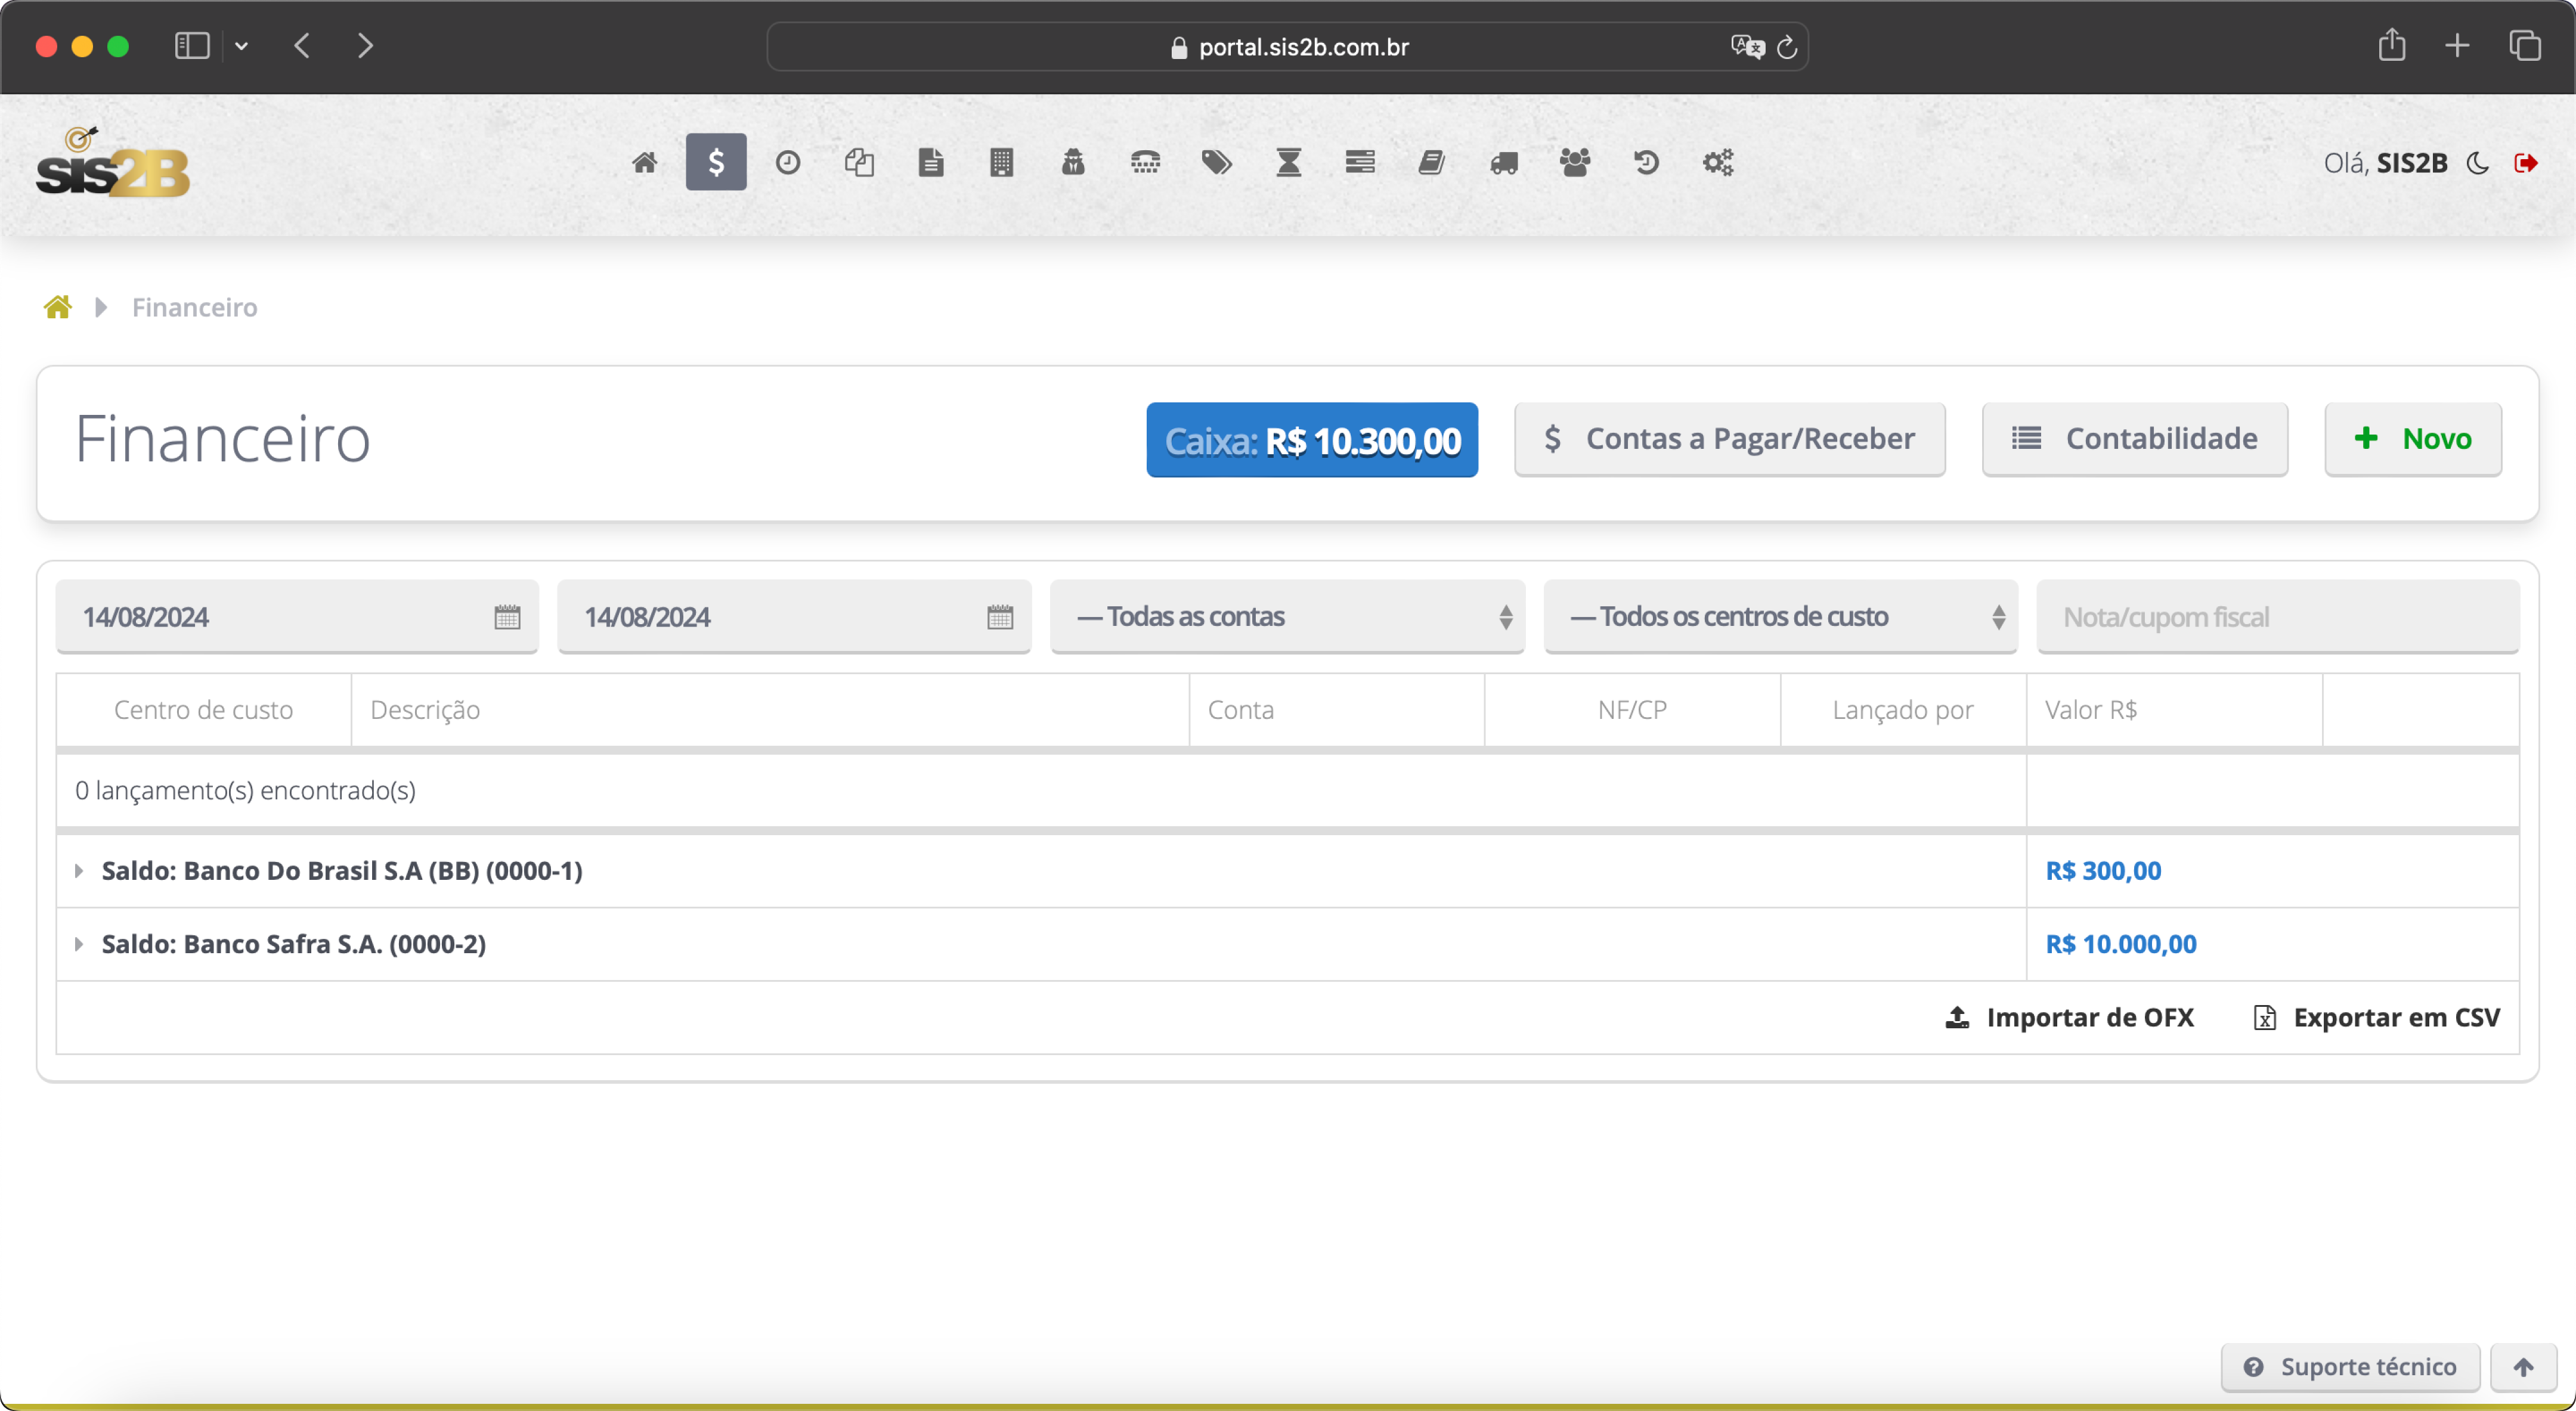Open Todos os centros de custo dropdown
The height and width of the screenshot is (1411, 2576).
1780,617
